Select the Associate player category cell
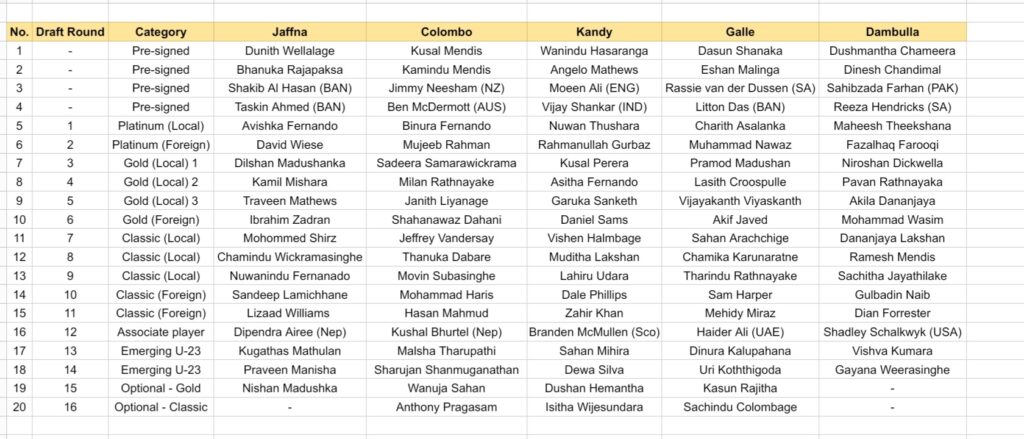The width and height of the screenshot is (1024, 439). point(161,332)
